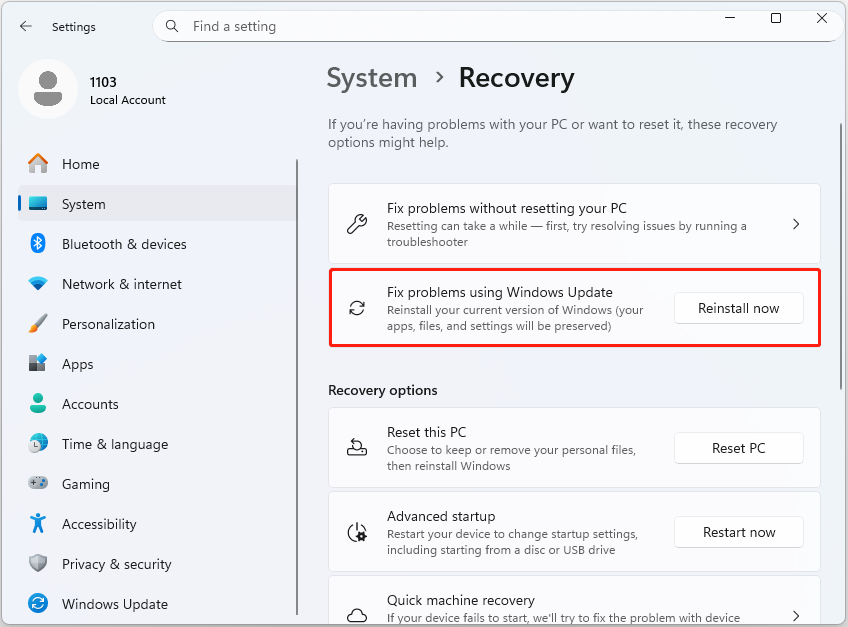This screenshot has height=627, width=848.
Task: Click the Reinstall now button
Action: pyautogui.click(x=739, y=308)
